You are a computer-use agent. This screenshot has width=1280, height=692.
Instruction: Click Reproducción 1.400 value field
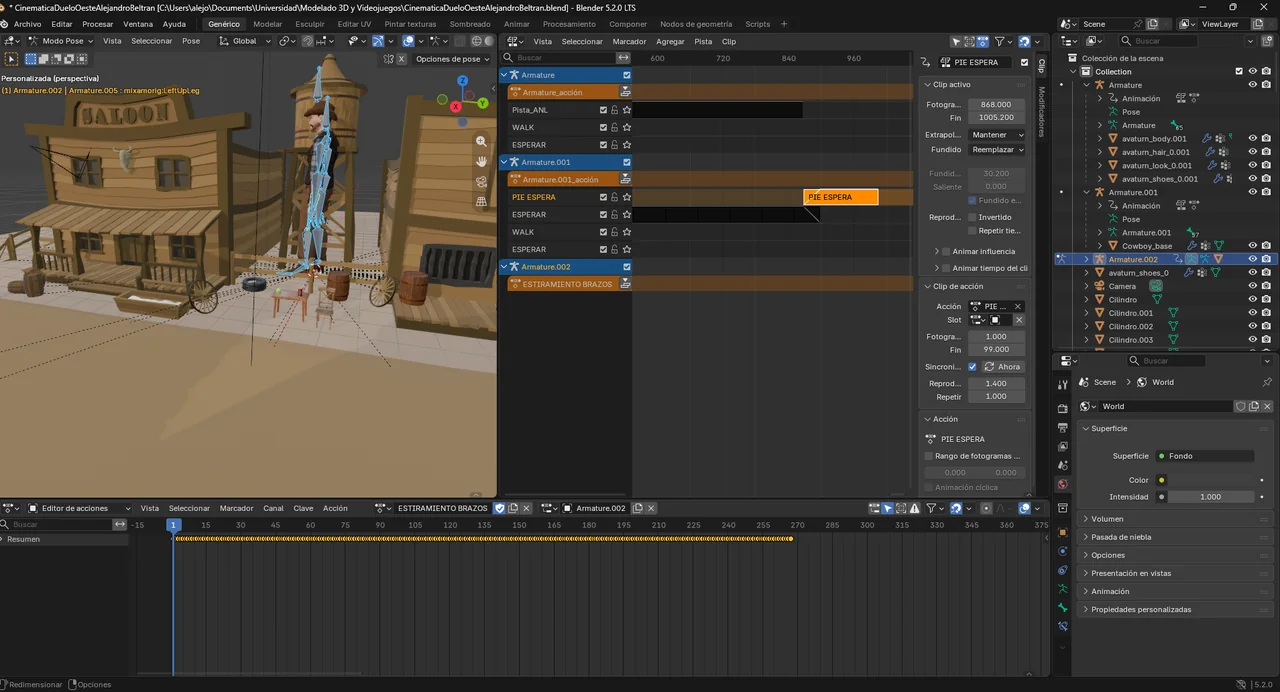996,383
